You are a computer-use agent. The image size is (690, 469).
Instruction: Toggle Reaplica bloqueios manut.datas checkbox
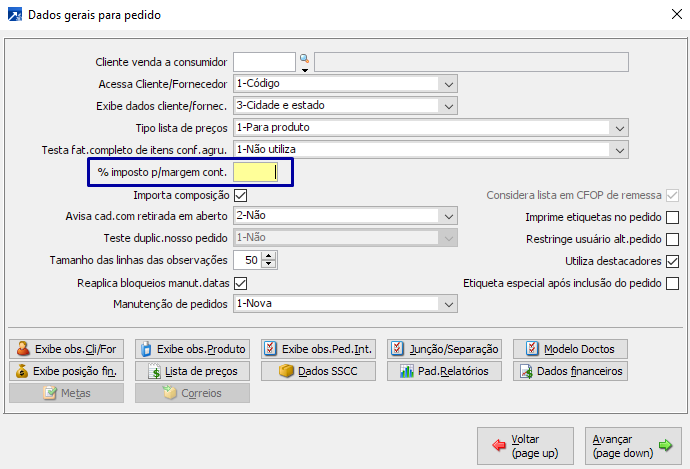[x=240, y=283]
